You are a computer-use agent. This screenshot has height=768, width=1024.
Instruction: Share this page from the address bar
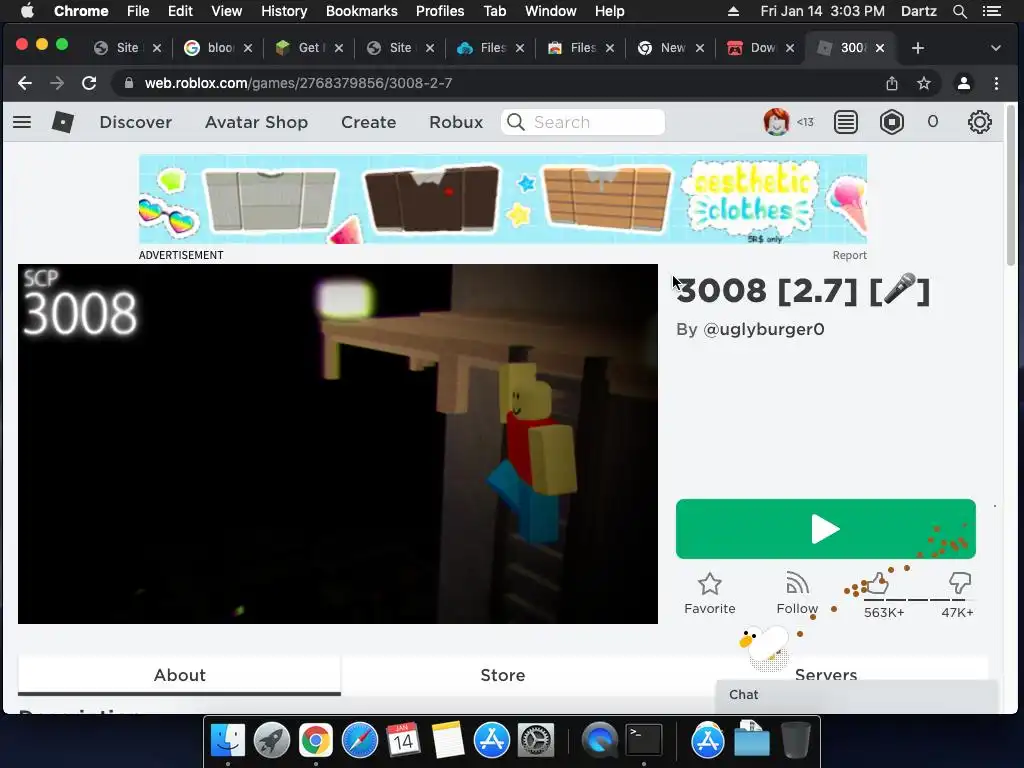click(x=891, y=83)
